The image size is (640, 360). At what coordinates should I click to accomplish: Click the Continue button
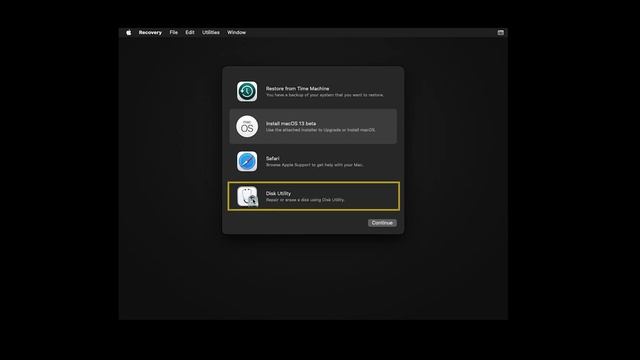[382, 223]
